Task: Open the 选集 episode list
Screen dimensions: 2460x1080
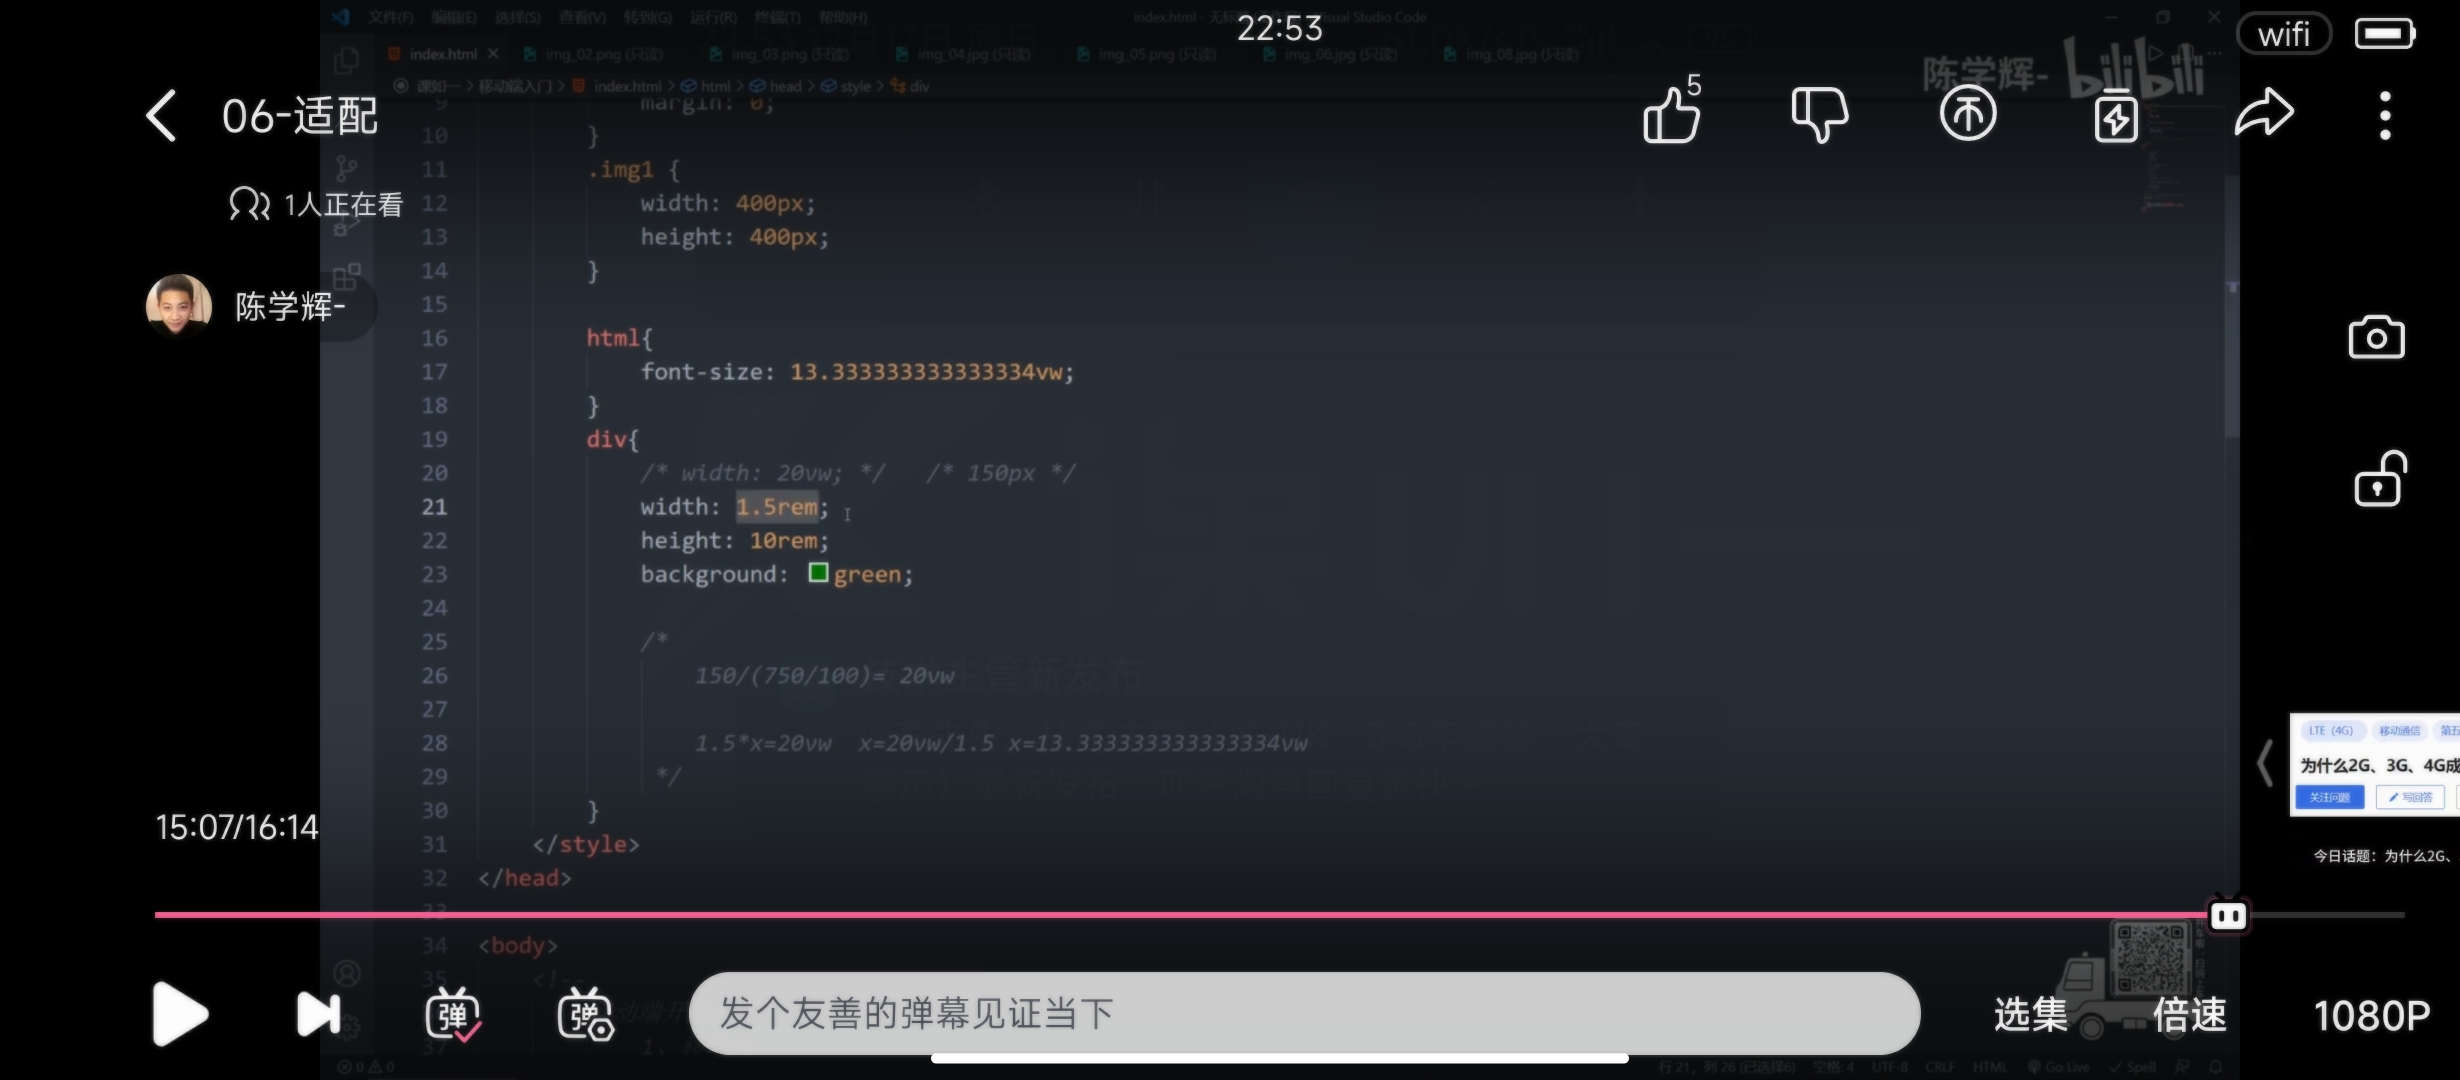Action: (x=2030, y=1014)
